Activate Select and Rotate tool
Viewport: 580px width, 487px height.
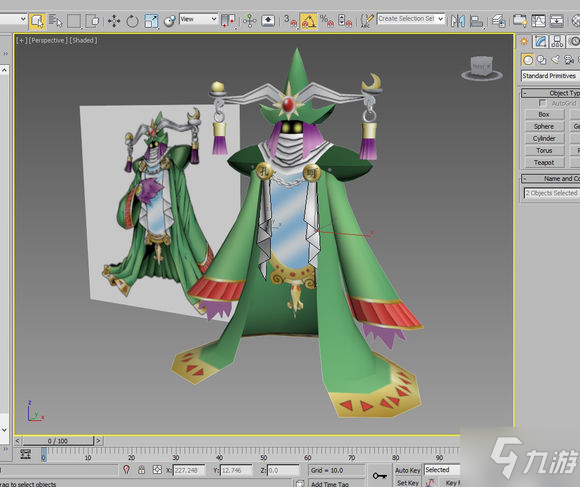pos(132,21)
